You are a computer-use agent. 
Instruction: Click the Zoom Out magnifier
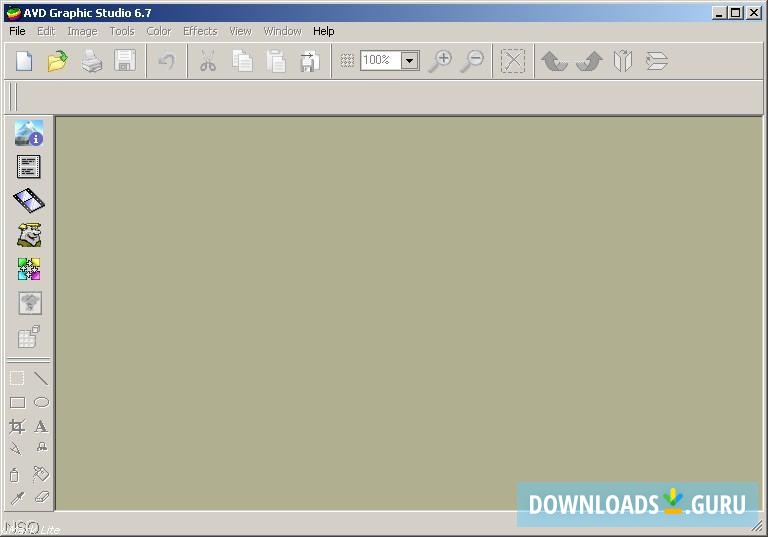coord(473,61)
